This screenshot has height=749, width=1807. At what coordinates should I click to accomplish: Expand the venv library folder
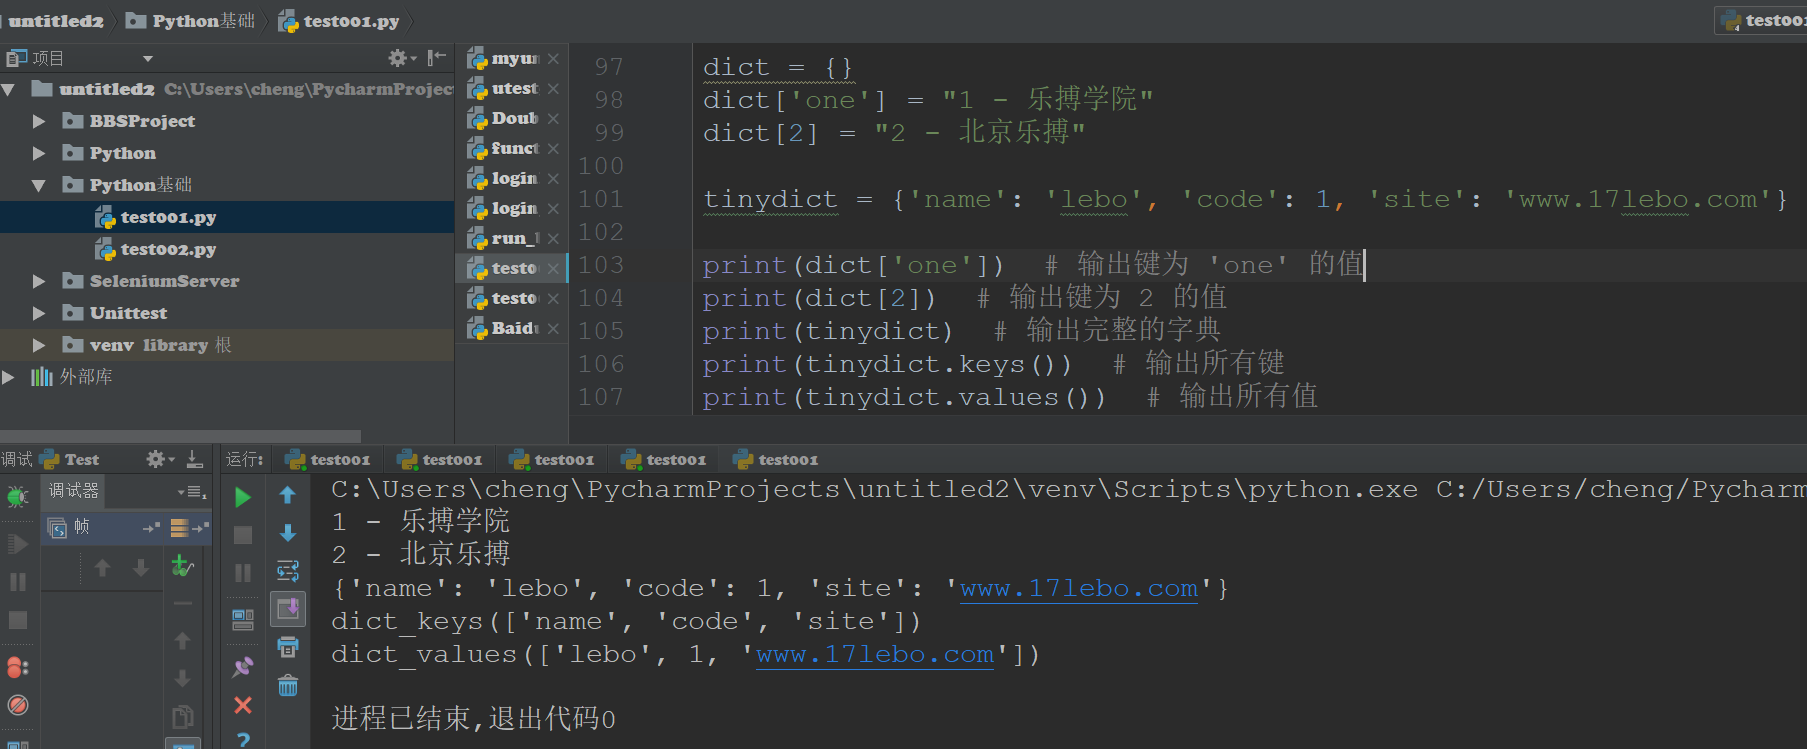tap(39, 345)
